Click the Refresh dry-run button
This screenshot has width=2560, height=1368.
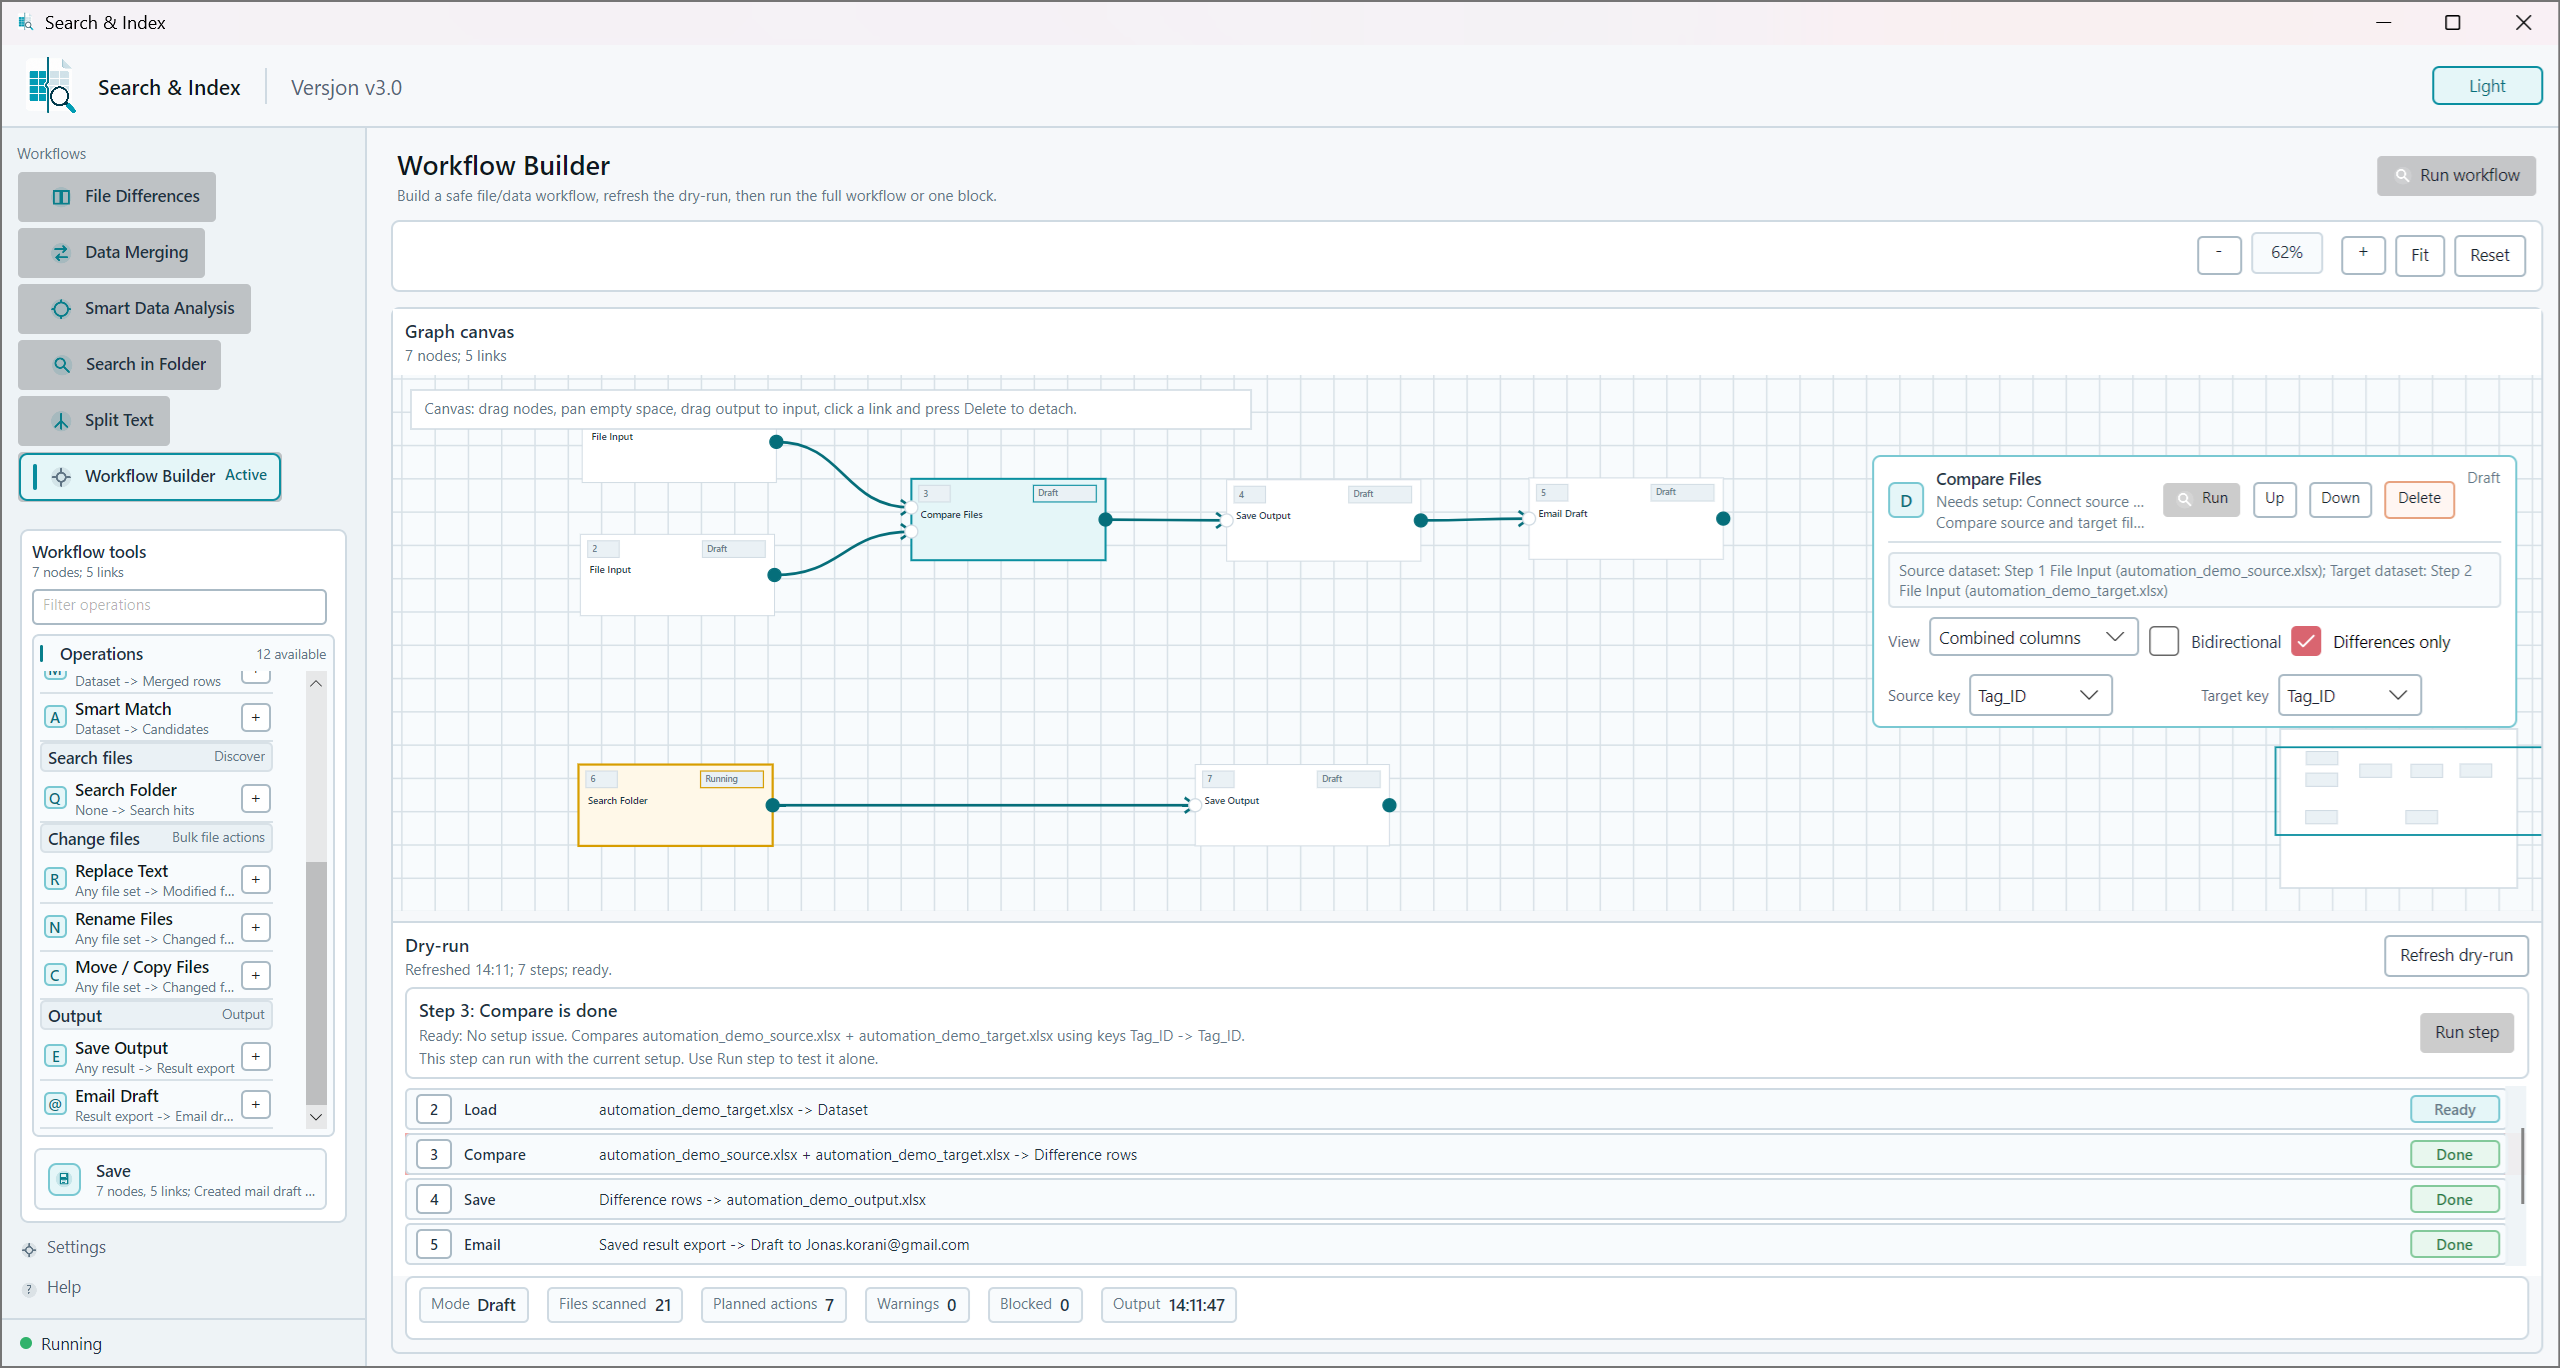pos(2456,956)
